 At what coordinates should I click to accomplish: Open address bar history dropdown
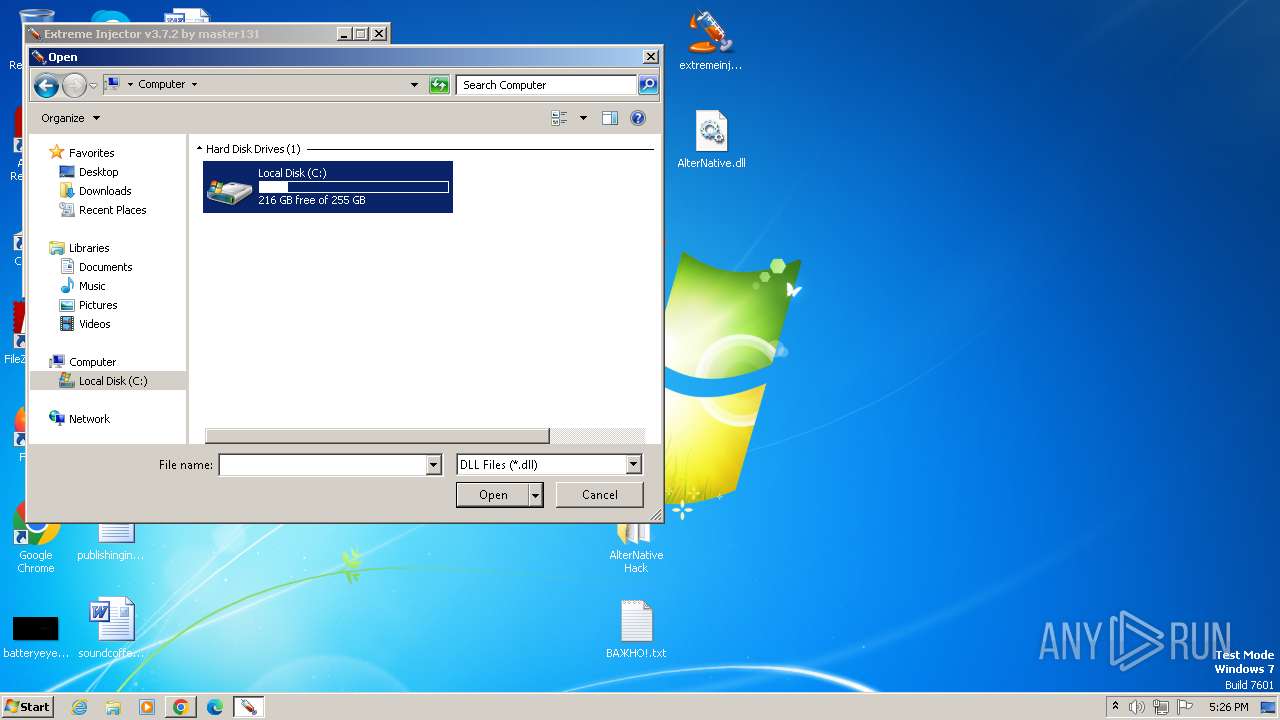[x=415, y=85]
